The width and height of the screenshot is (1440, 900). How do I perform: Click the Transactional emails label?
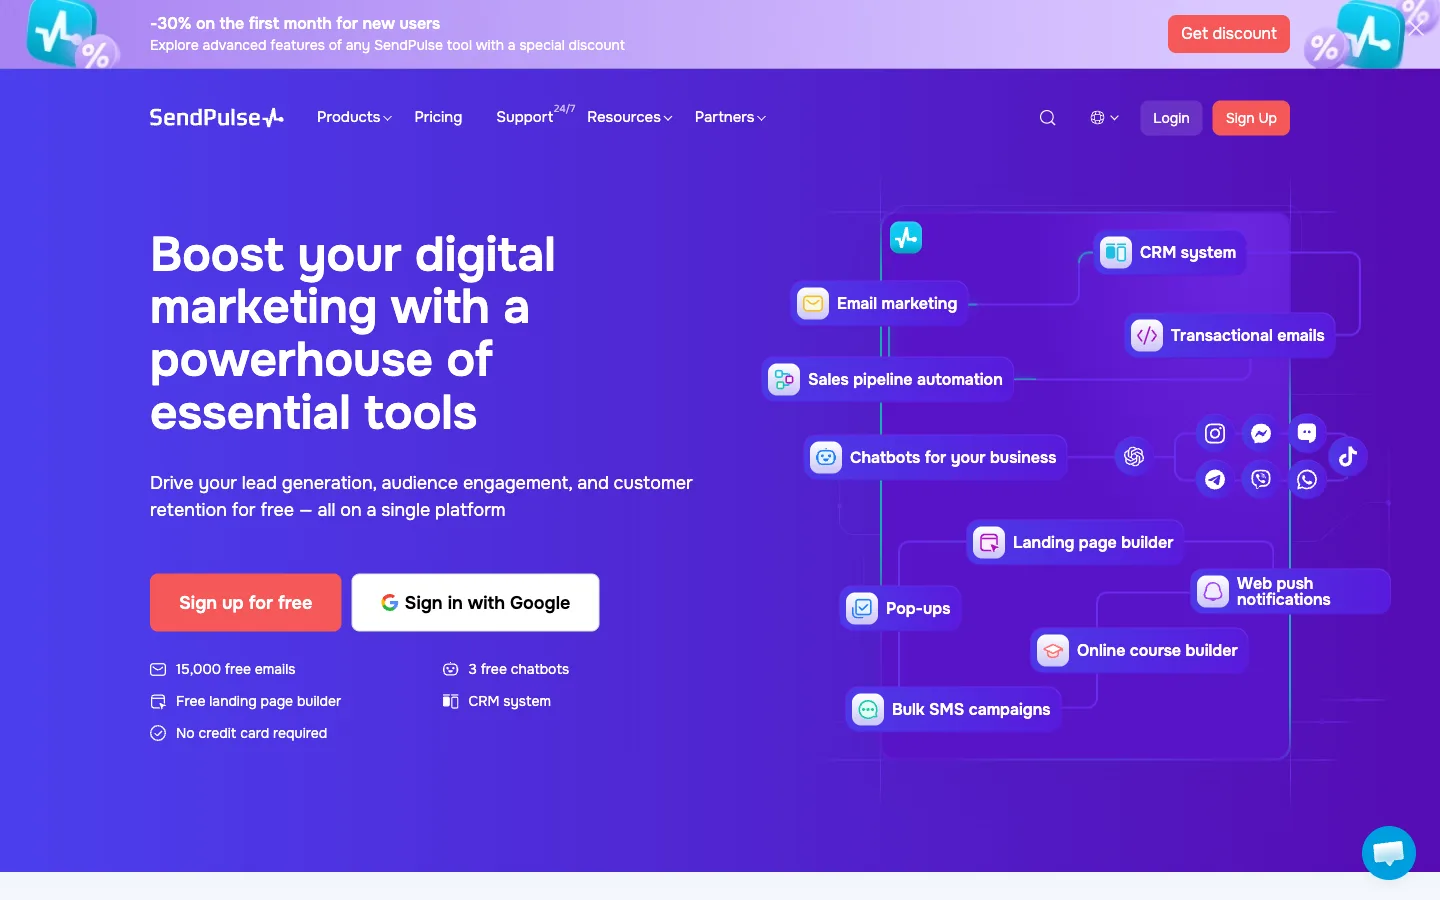point(1247,336)
